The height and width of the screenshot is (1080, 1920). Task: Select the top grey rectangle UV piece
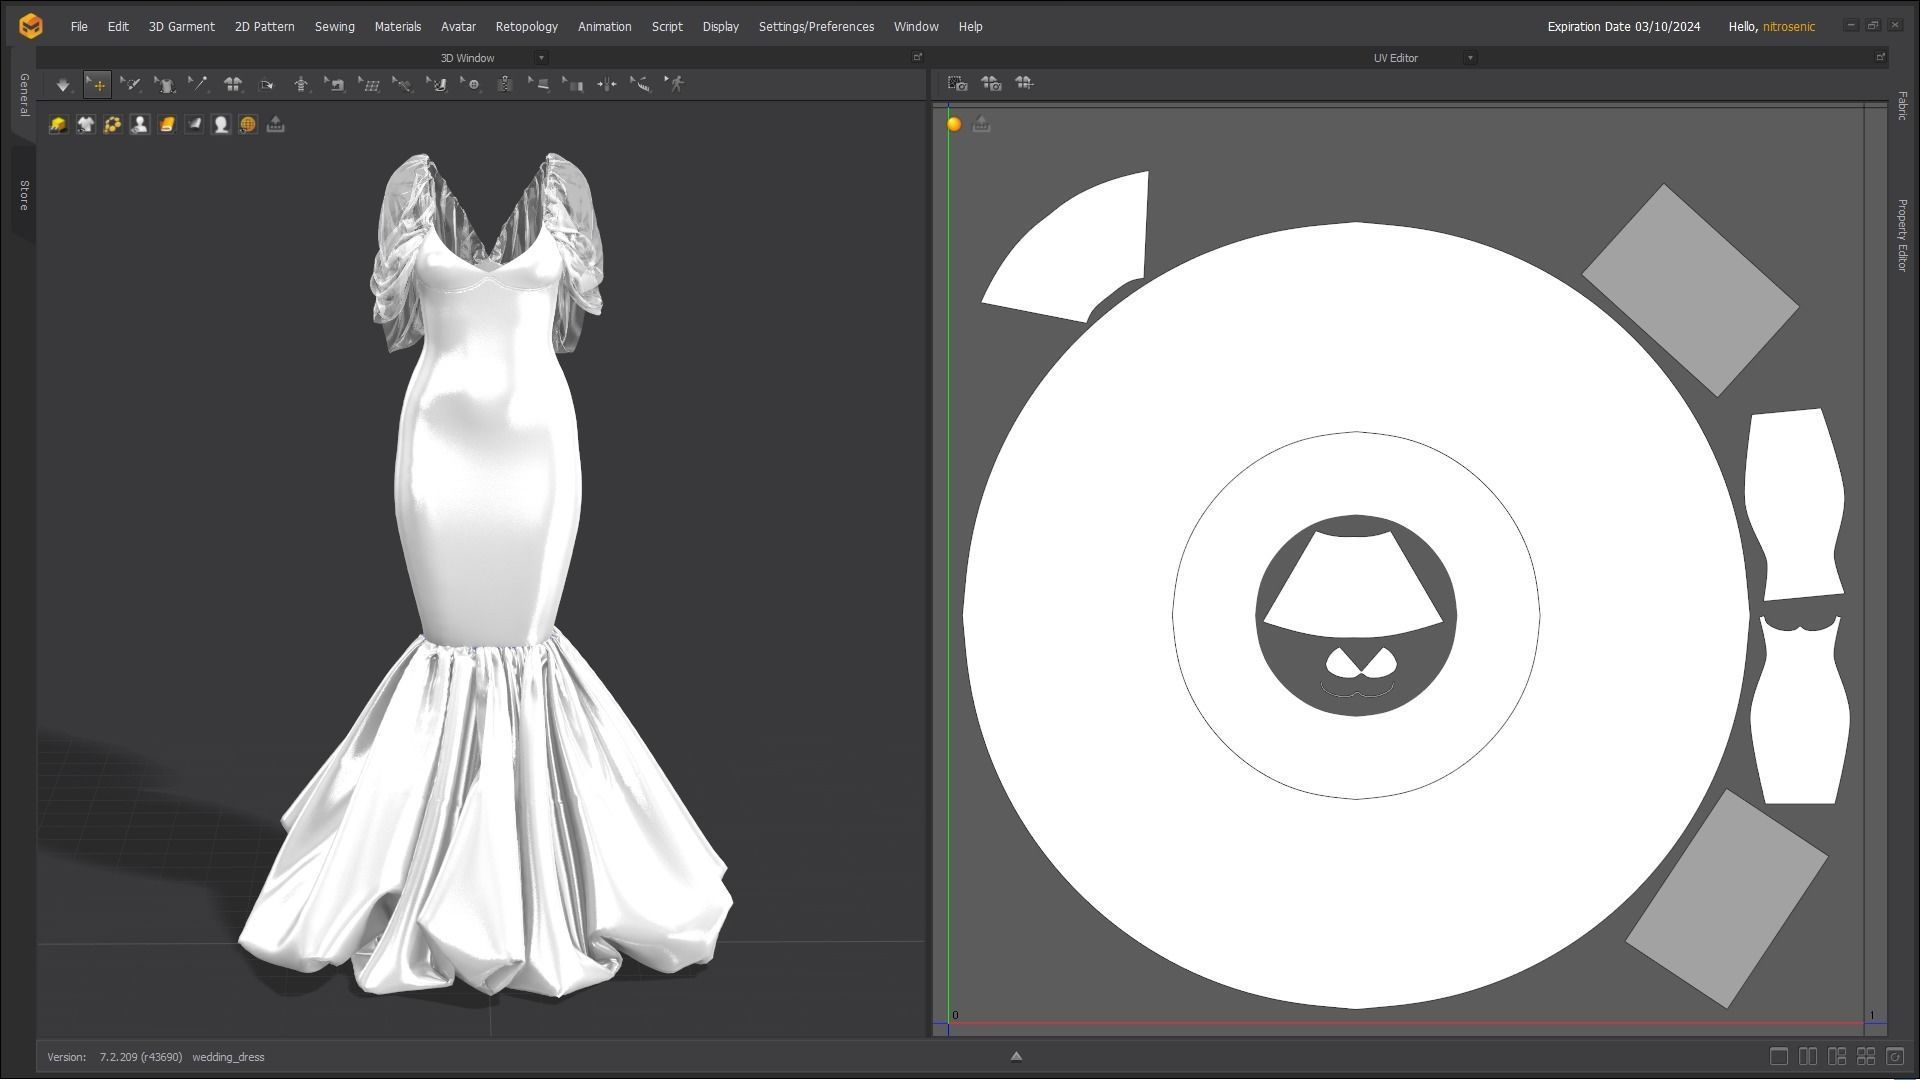pyautogui.click(x=1690, y=290)
